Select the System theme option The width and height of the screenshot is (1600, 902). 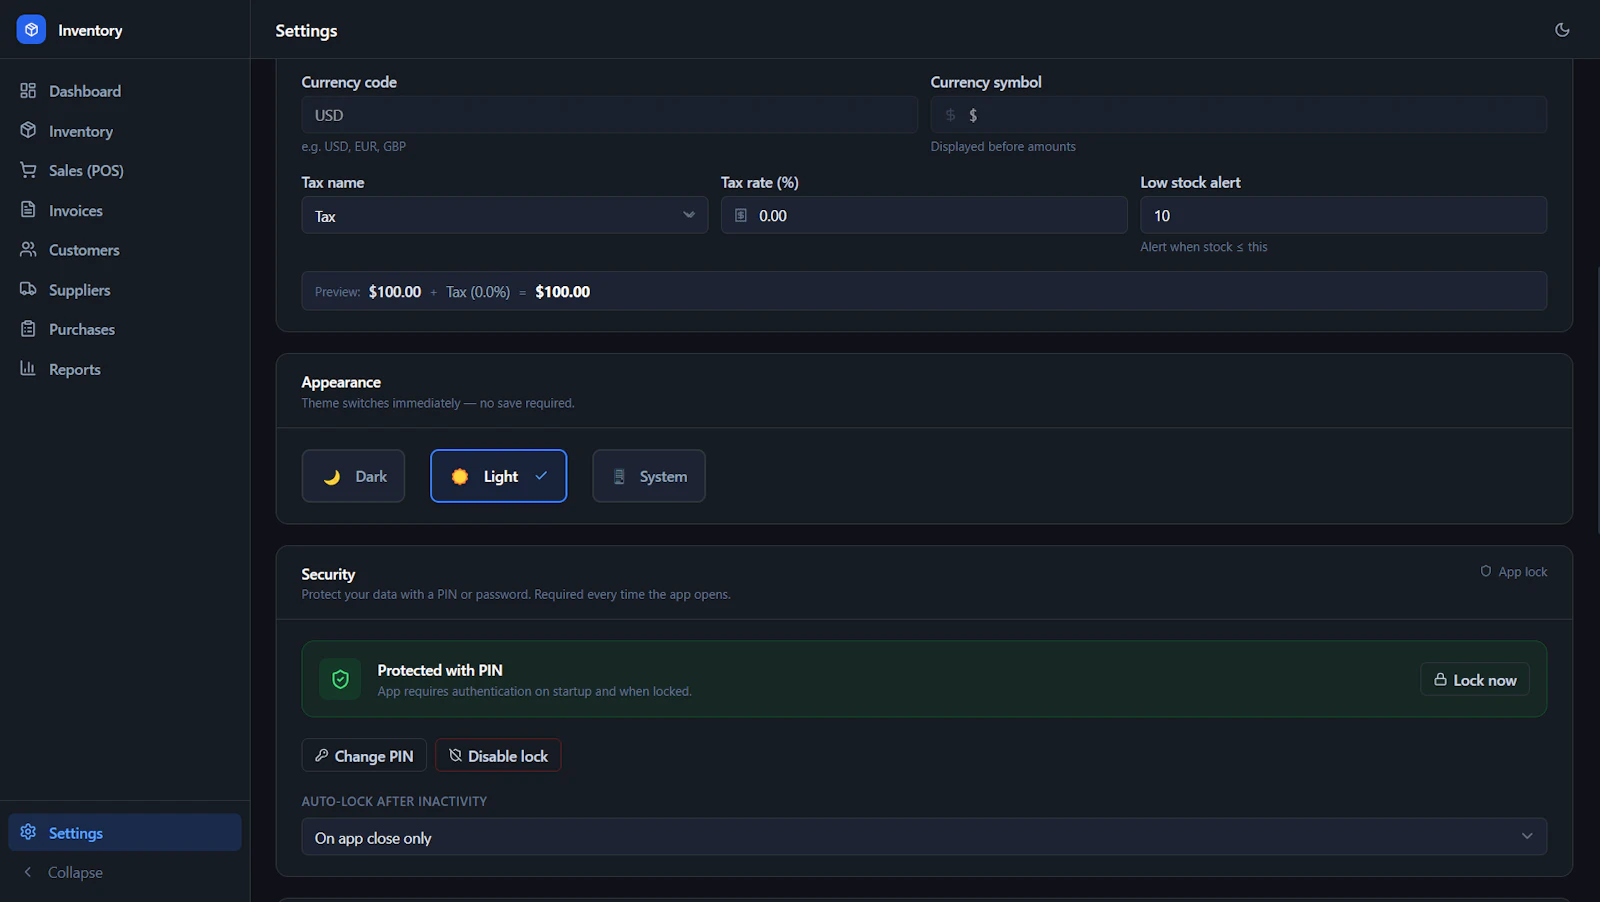[649, 476]
